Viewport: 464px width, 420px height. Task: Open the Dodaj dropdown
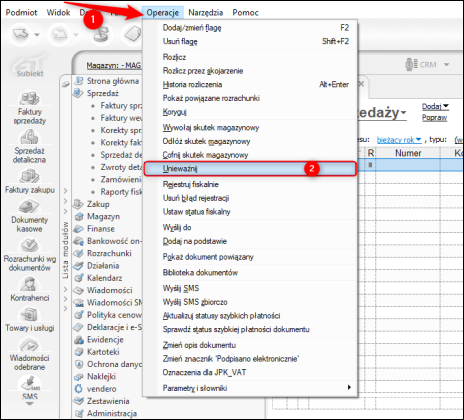435,106
